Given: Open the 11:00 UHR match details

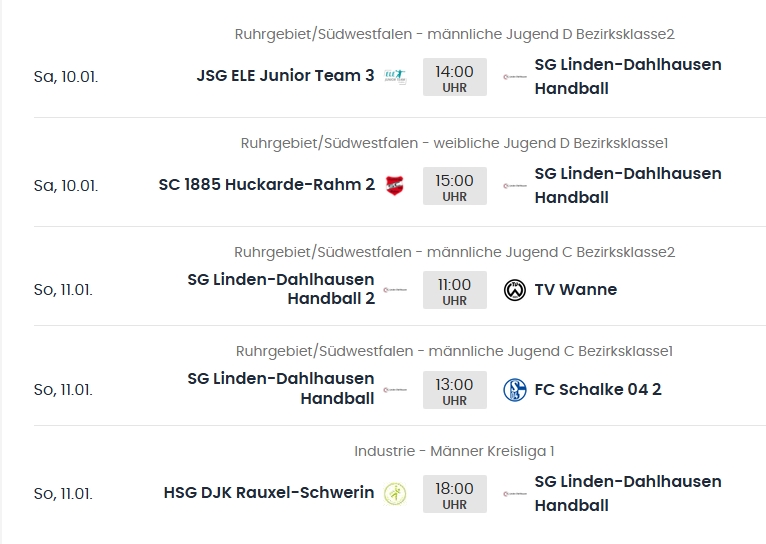Looking at the screenshot, I should pyautogui.click(x=455, y=290).
